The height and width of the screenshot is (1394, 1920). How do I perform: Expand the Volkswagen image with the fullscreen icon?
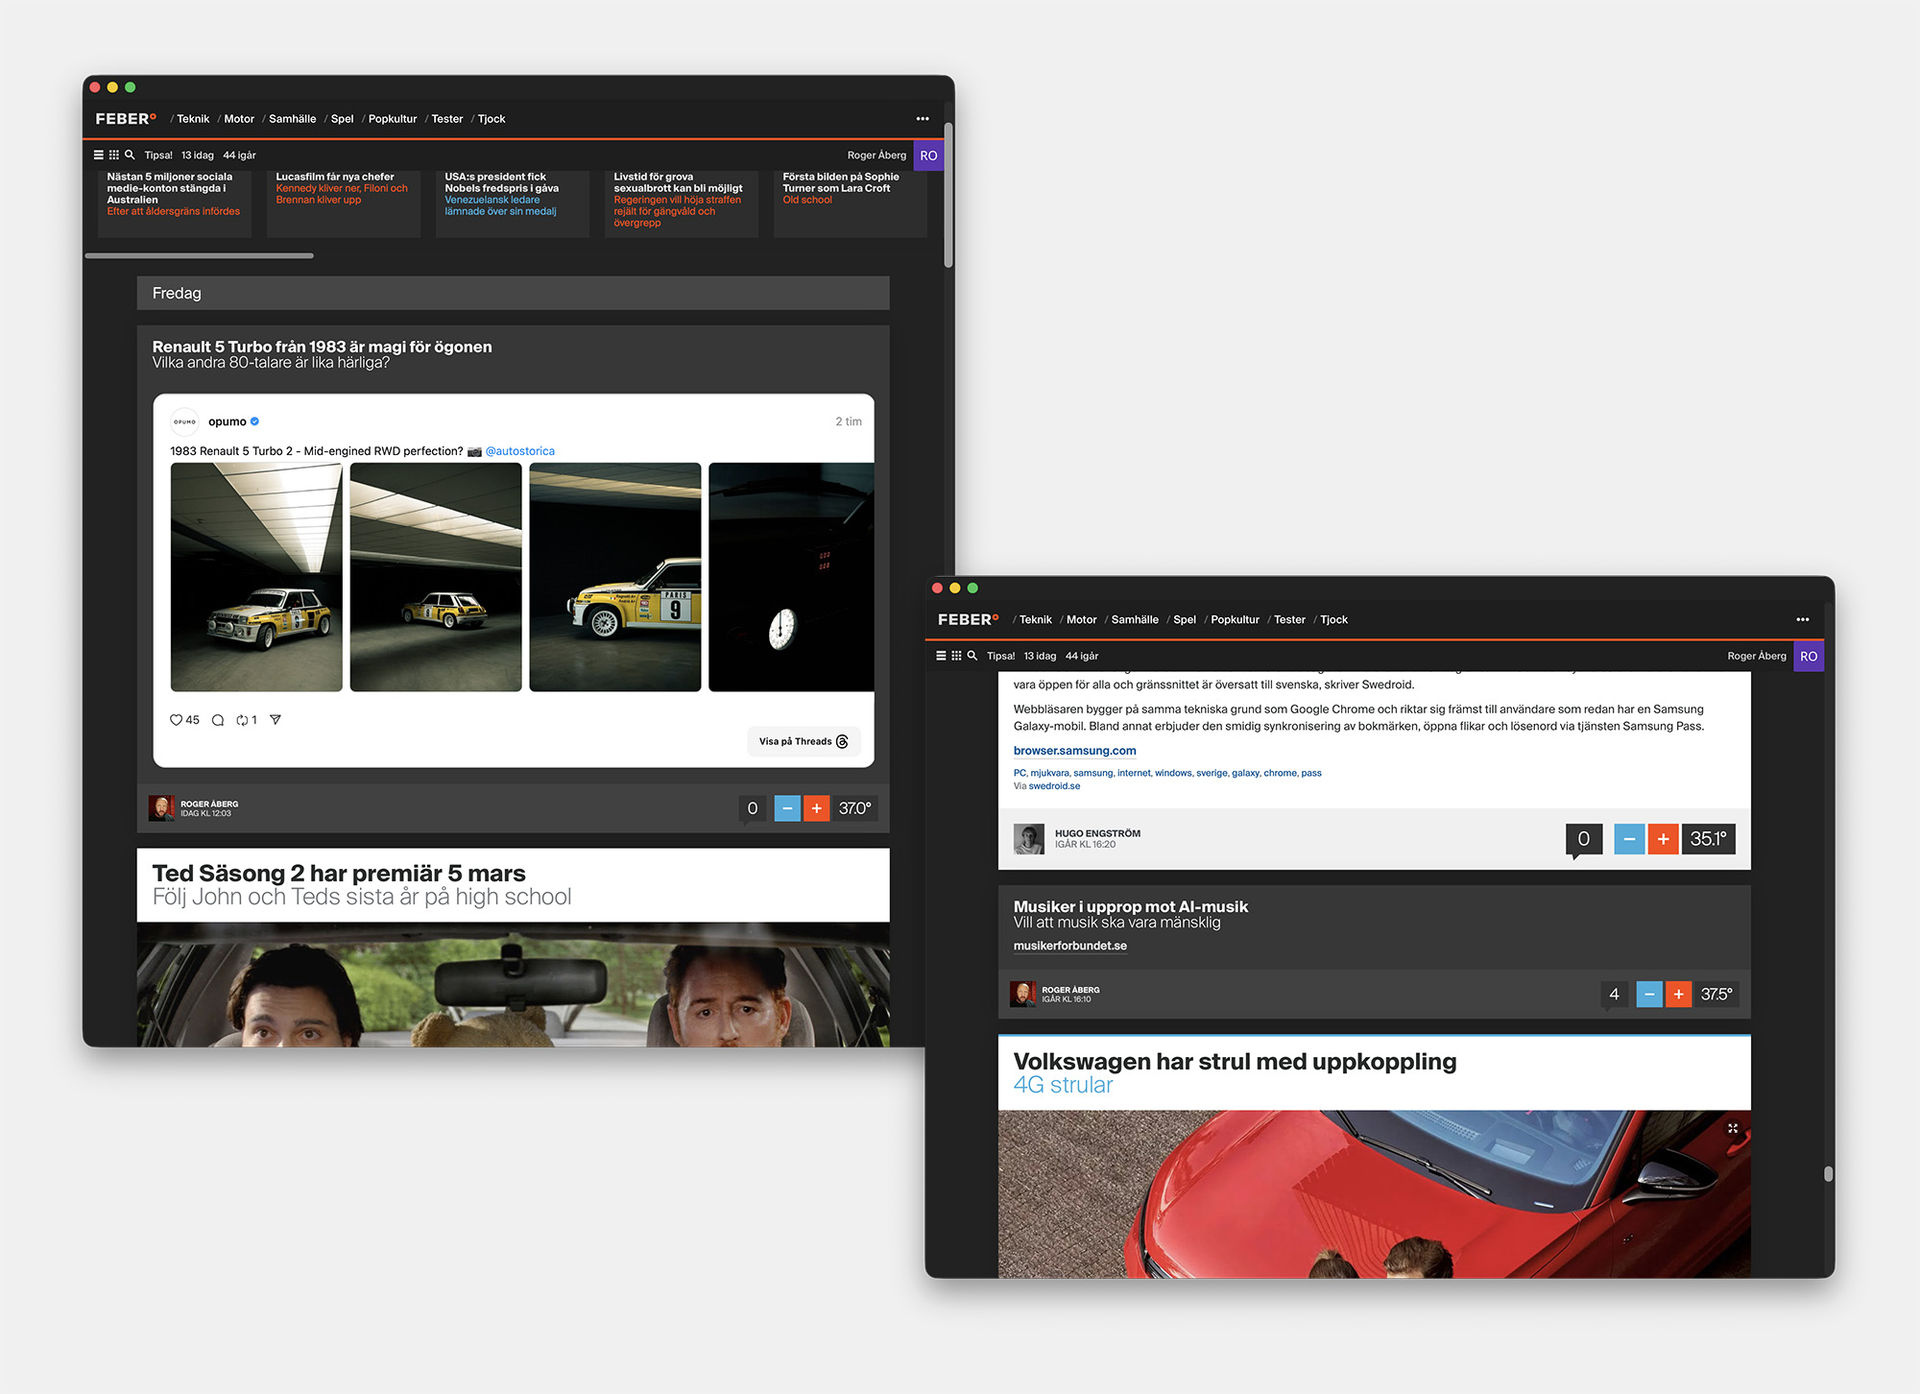[x=1732, y=1129]
